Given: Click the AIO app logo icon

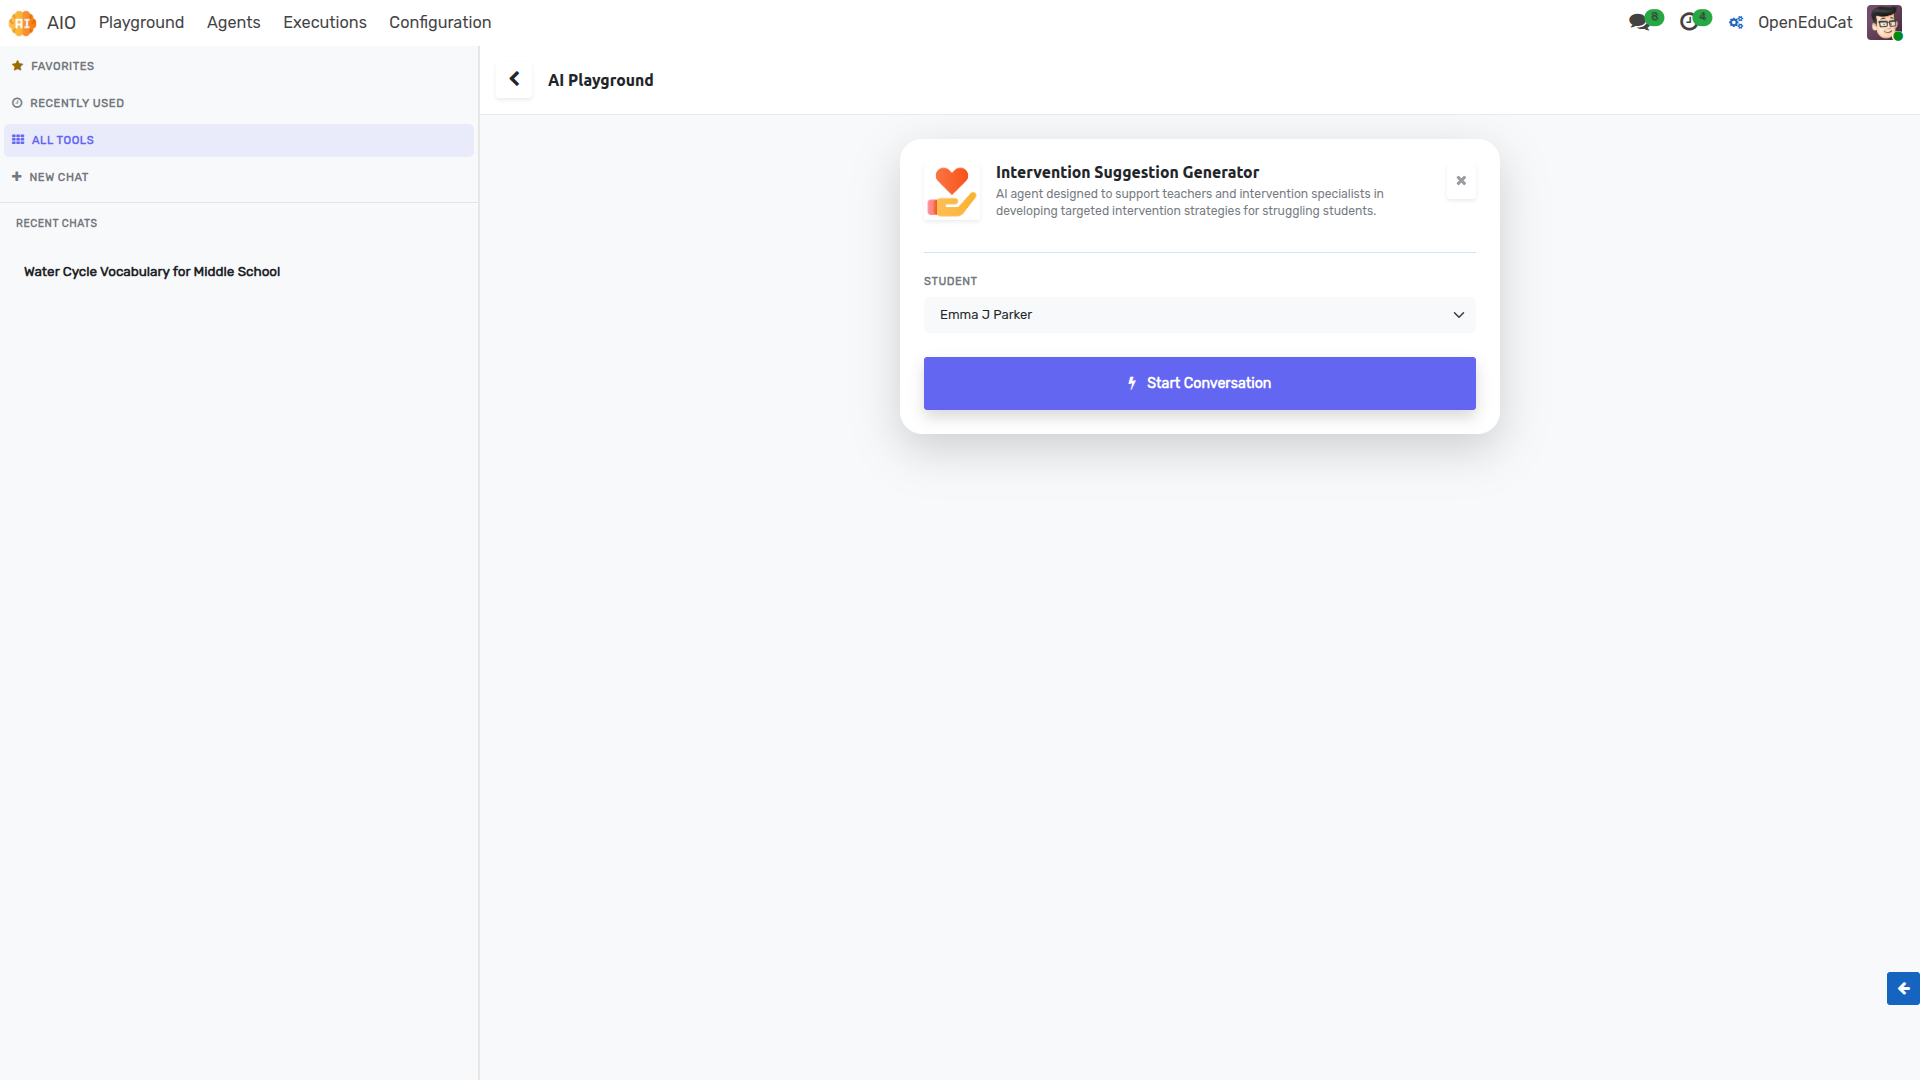Looking at the screenshot, I should point(22,22).
